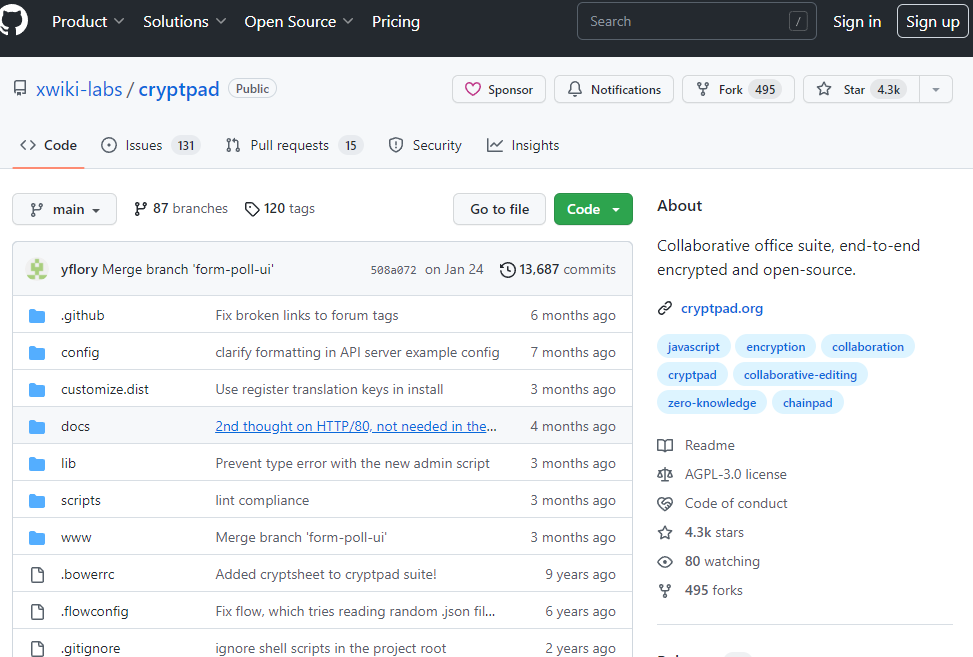This screenshot has height=657, width=973.
Task: Click the docs folder icon
Action: click(37, 426)
